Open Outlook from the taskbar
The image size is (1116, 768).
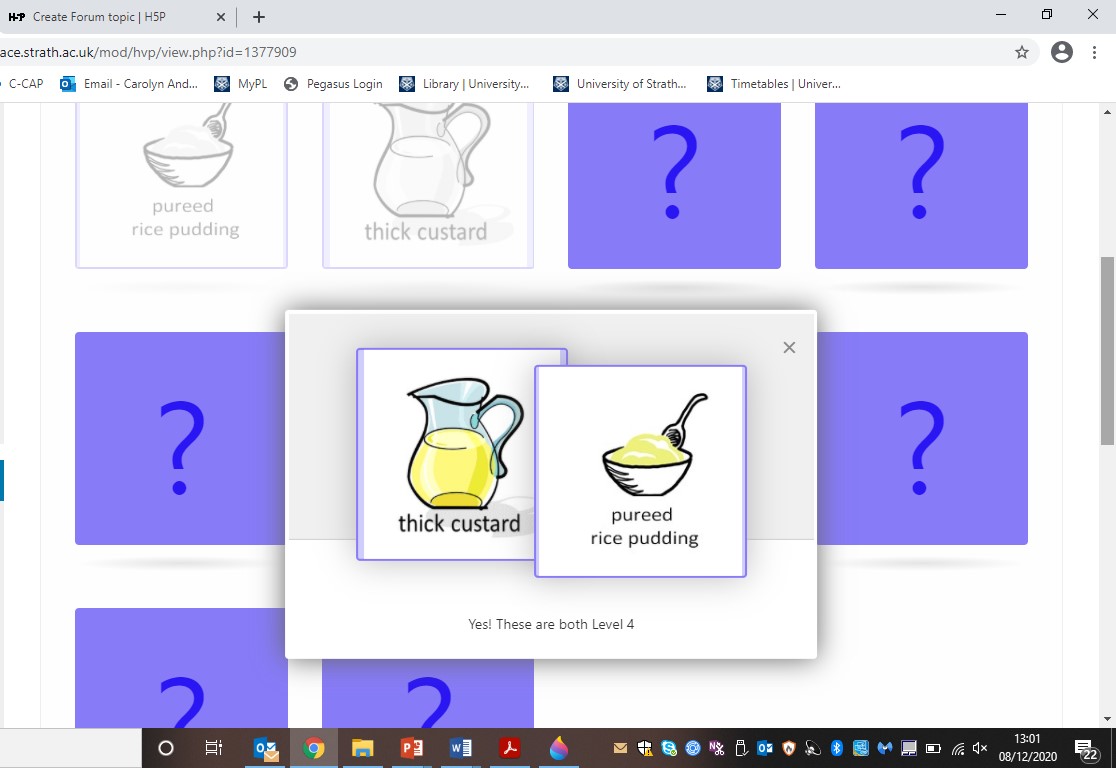pos(266,748)
